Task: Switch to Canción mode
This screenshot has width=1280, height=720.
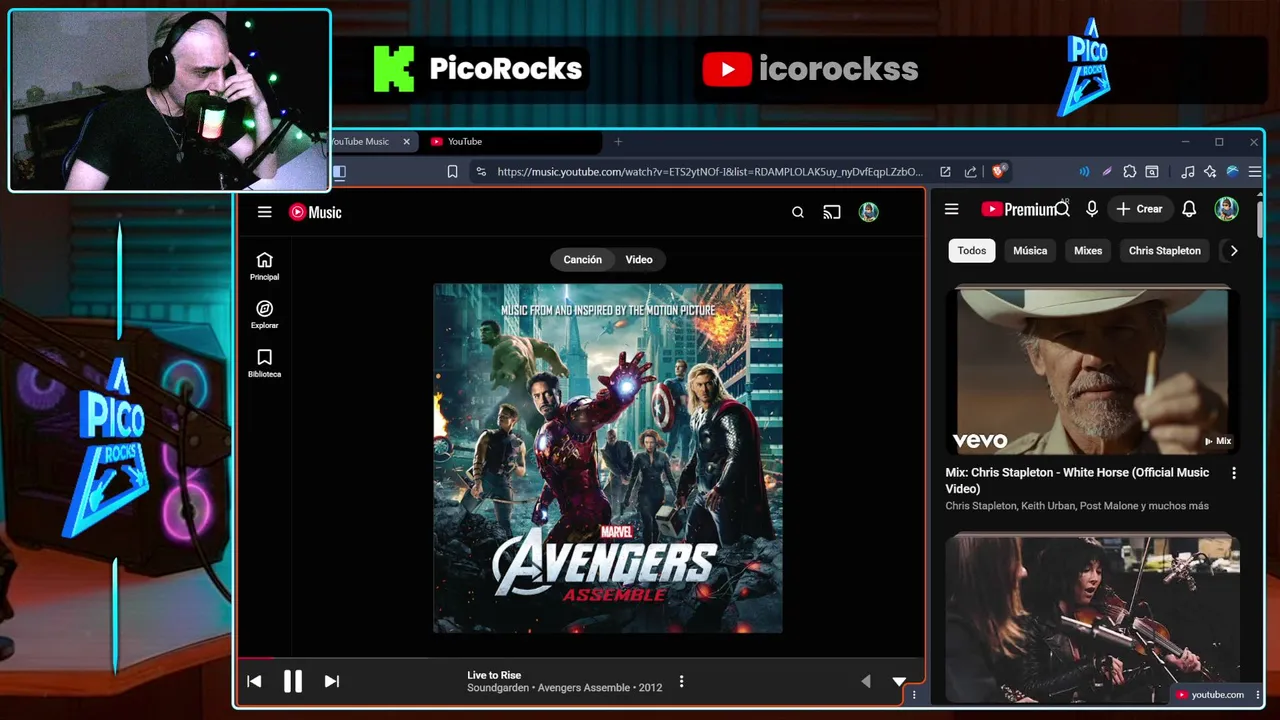Action: point(582,260)
